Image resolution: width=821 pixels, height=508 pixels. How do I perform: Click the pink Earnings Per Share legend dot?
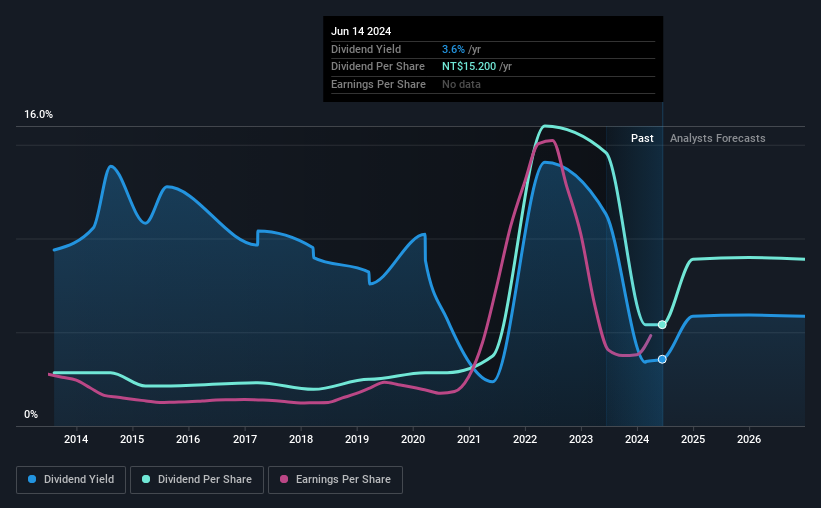coord(284,479)
